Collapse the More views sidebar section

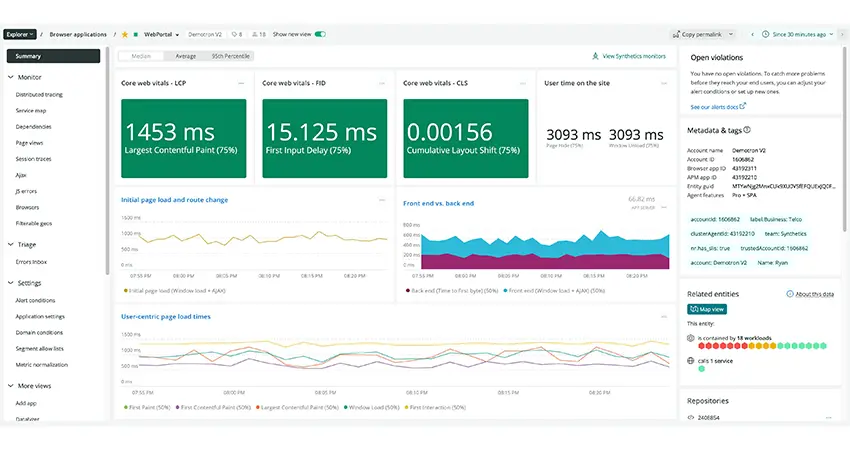pos(11,386)
